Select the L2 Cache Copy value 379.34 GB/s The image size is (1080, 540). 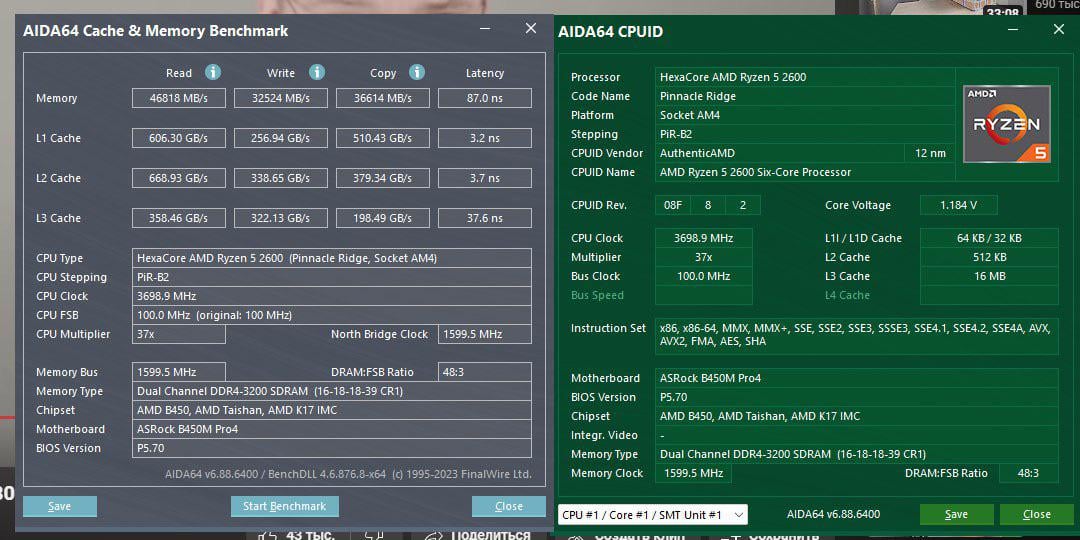coord(382,178)
